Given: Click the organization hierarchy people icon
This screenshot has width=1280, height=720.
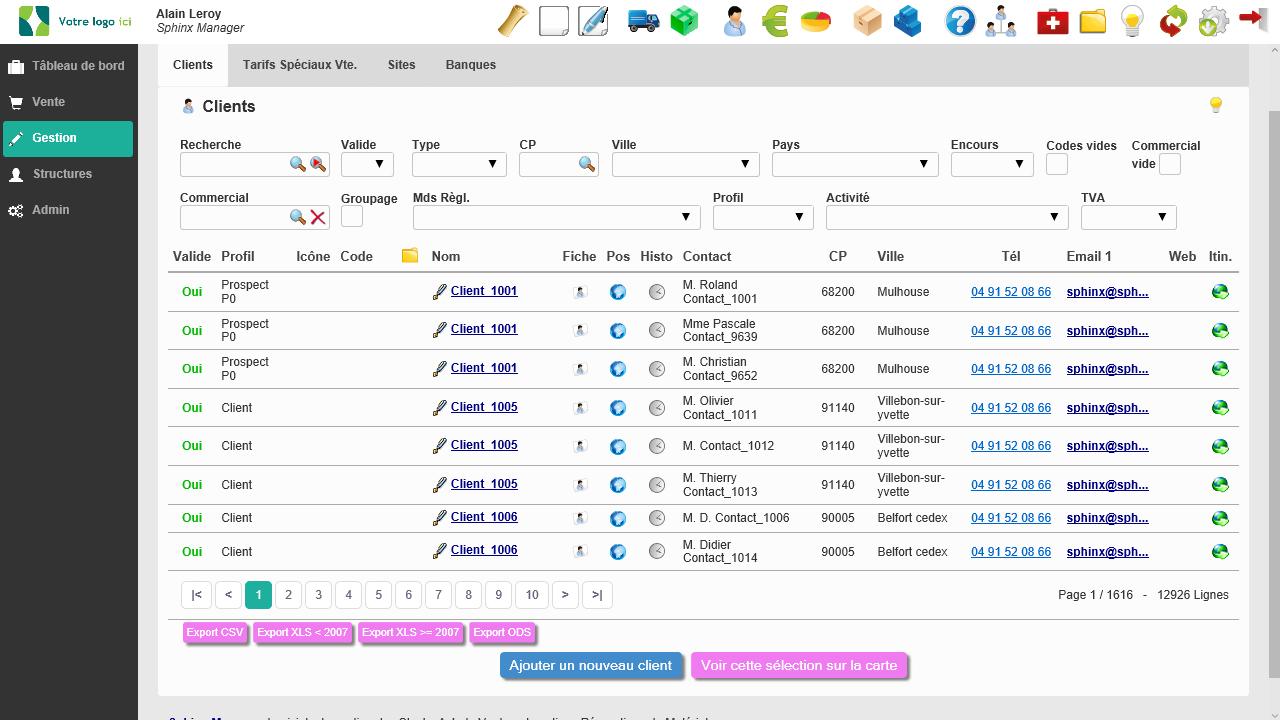Looking at the screenshot, I should (x=1001, y=21).
